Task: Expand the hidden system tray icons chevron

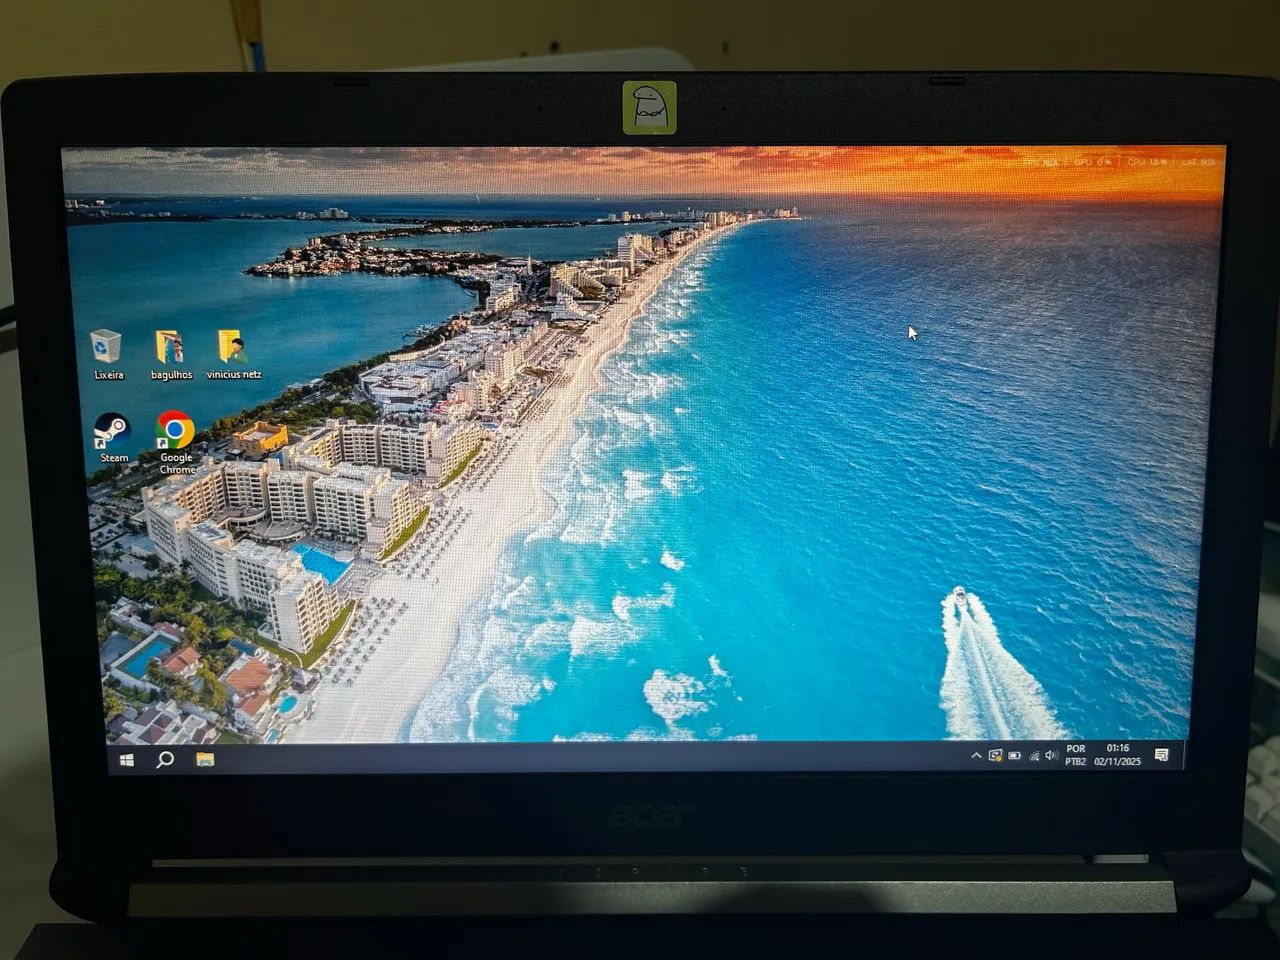Action: click(976, 754)
